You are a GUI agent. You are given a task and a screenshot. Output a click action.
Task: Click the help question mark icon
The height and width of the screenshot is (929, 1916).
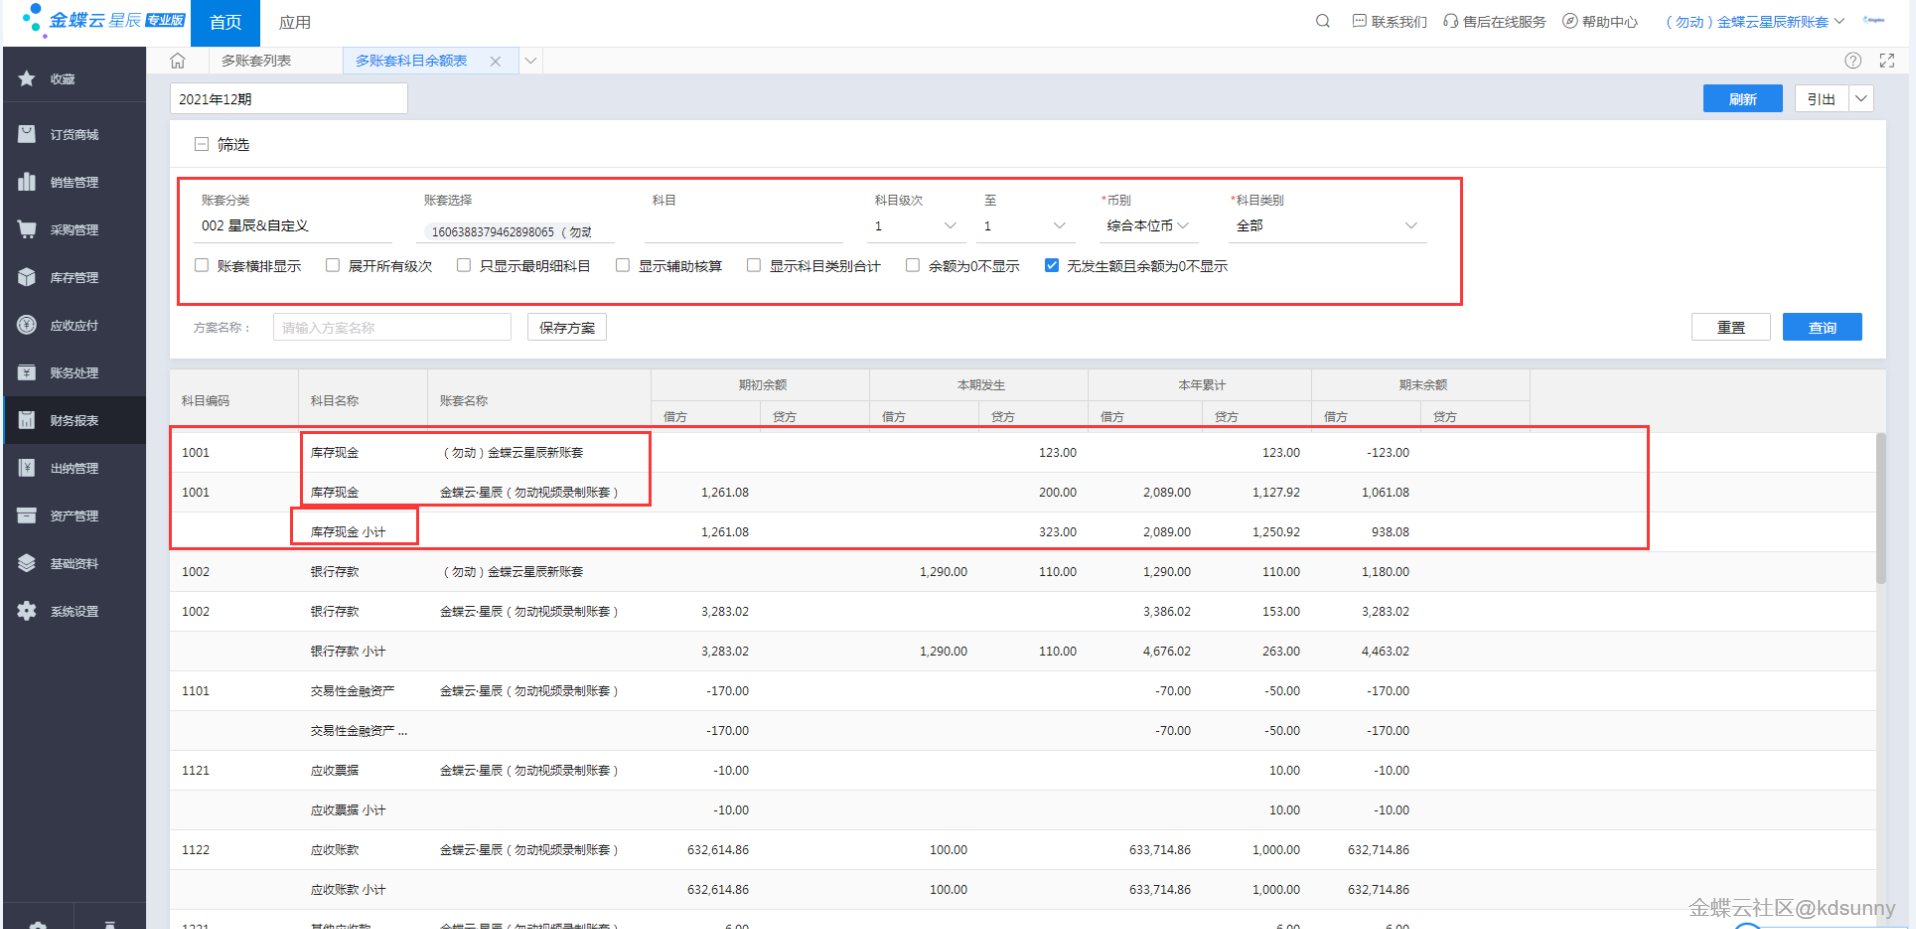[1852, 61]
